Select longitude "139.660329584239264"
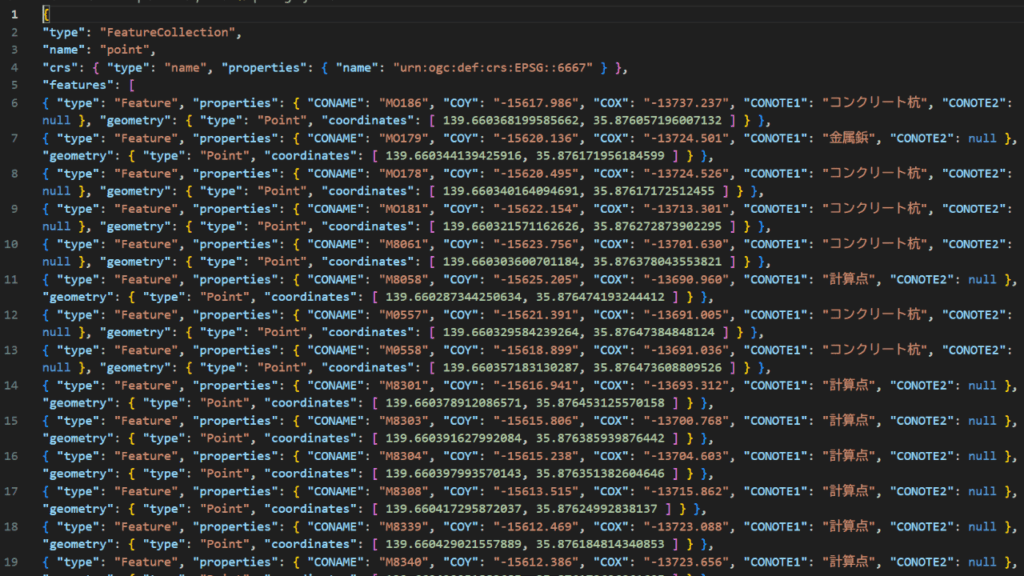This screenshot has height=576, width=1024. point(511,332)
